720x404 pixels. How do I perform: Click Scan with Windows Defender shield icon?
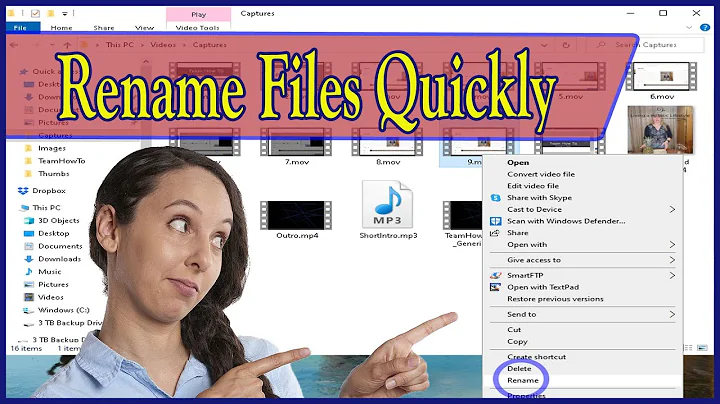click(x=495, y=221)
